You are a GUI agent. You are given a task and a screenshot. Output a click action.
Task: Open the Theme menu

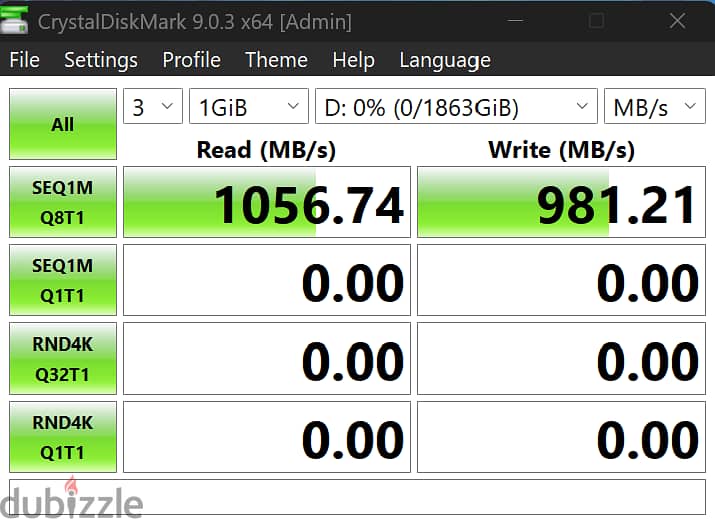coord(276,60)
